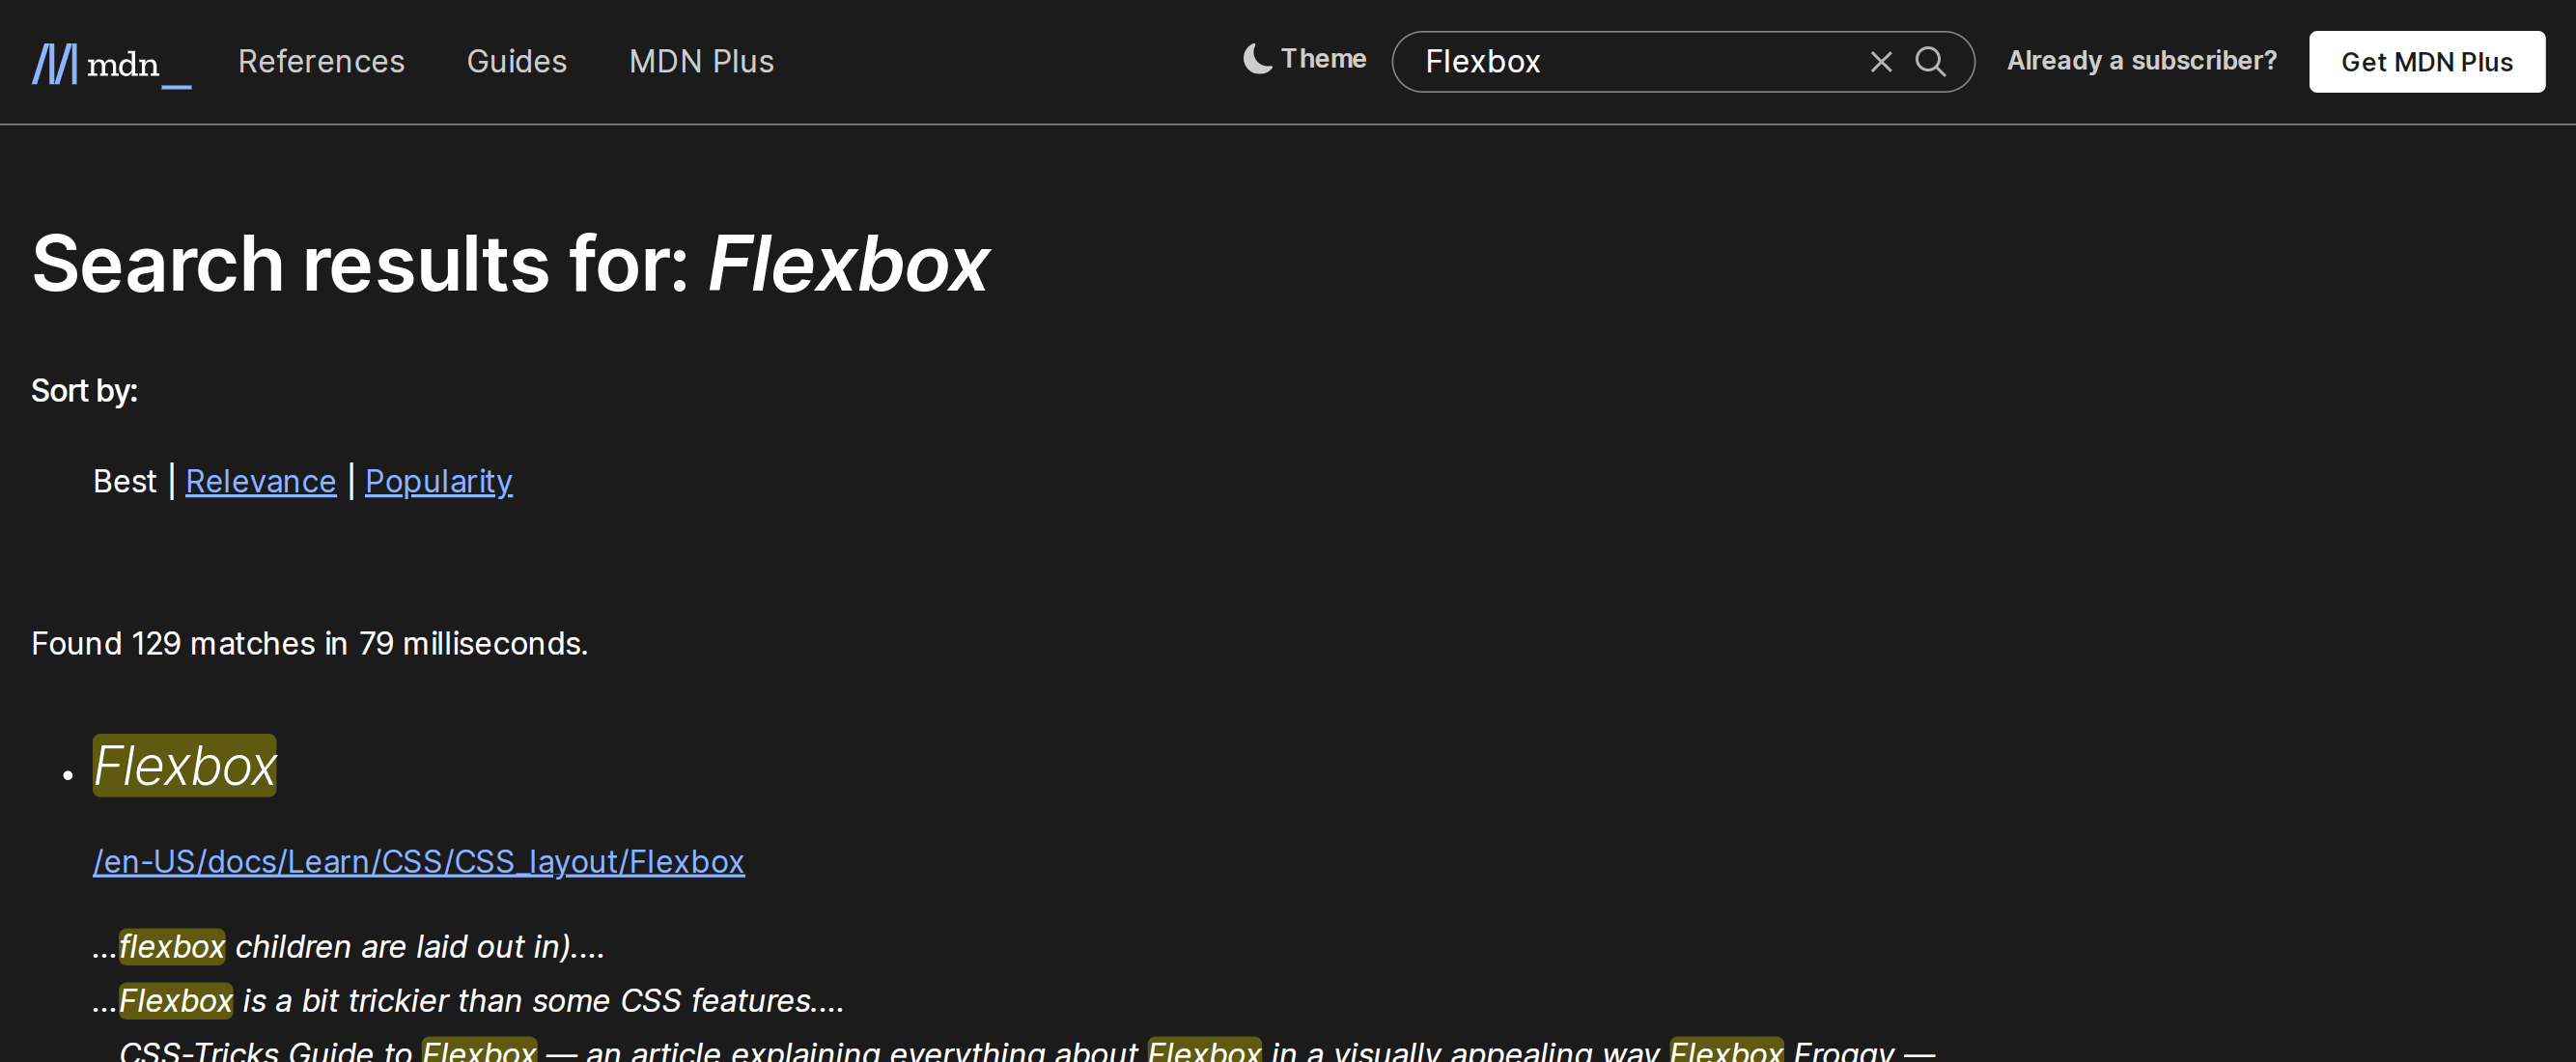Image resolution: width=2576 pixels, height=1062 pixels.
Task: Sort results by Popularity
Action: point(438,481)
